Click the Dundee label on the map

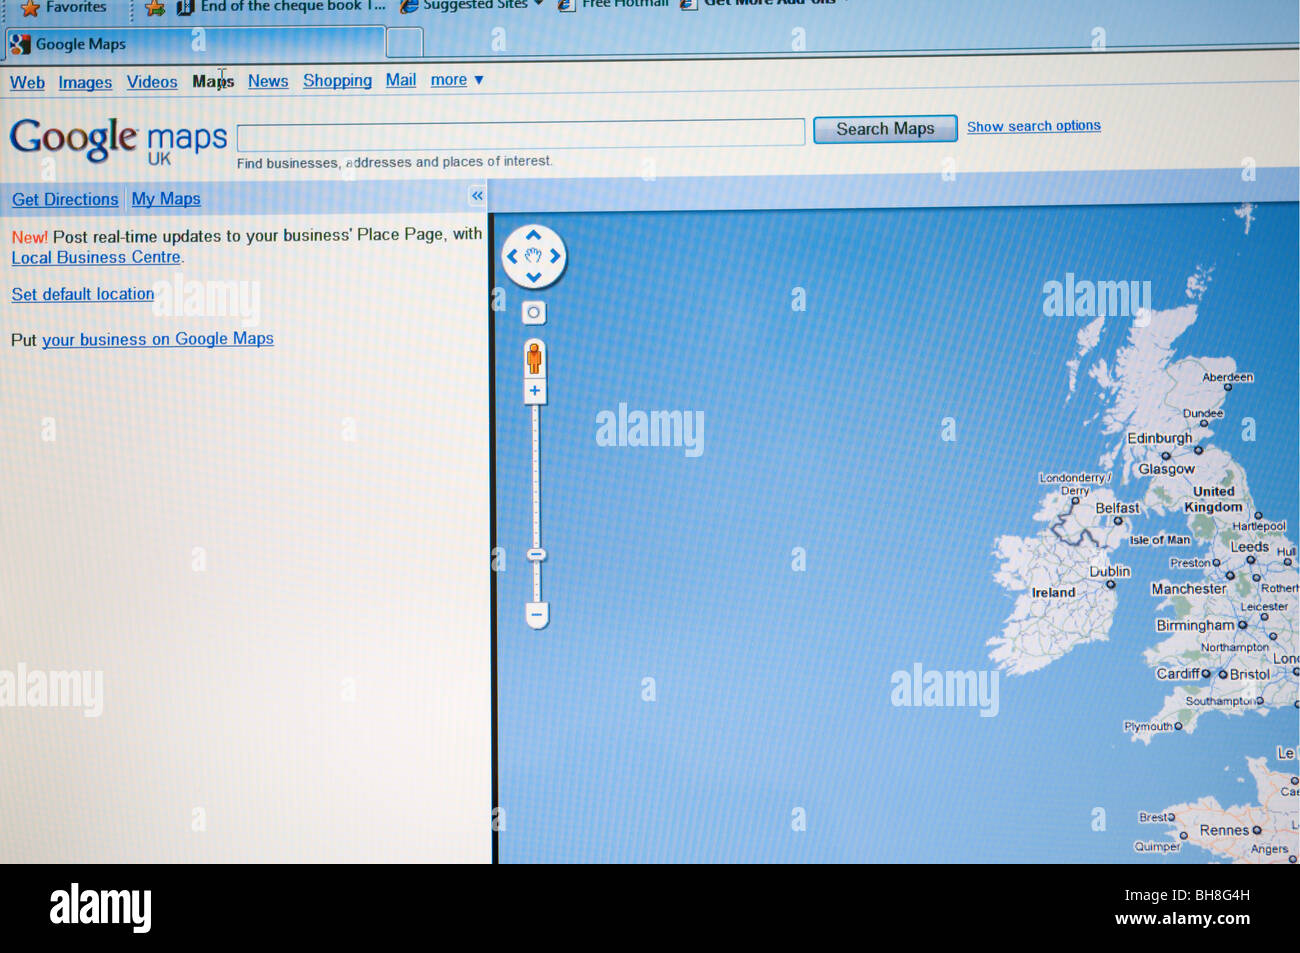coord(1203,413)
